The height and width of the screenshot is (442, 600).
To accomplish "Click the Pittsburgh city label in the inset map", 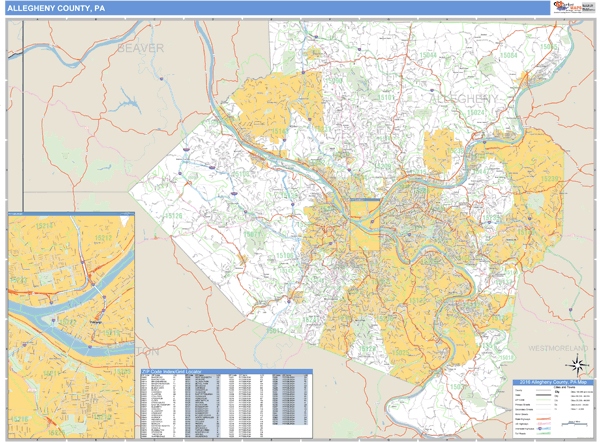I will pos(96,323).
